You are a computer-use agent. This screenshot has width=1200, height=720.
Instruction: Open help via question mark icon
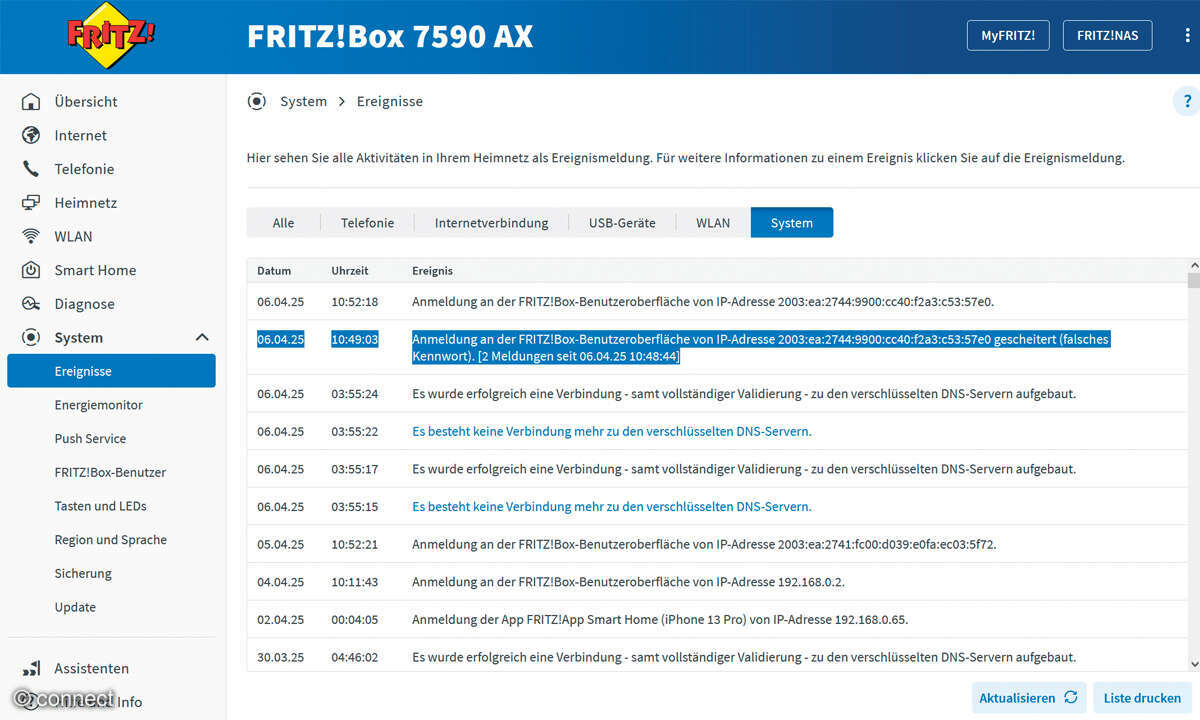pos(1187,101)
